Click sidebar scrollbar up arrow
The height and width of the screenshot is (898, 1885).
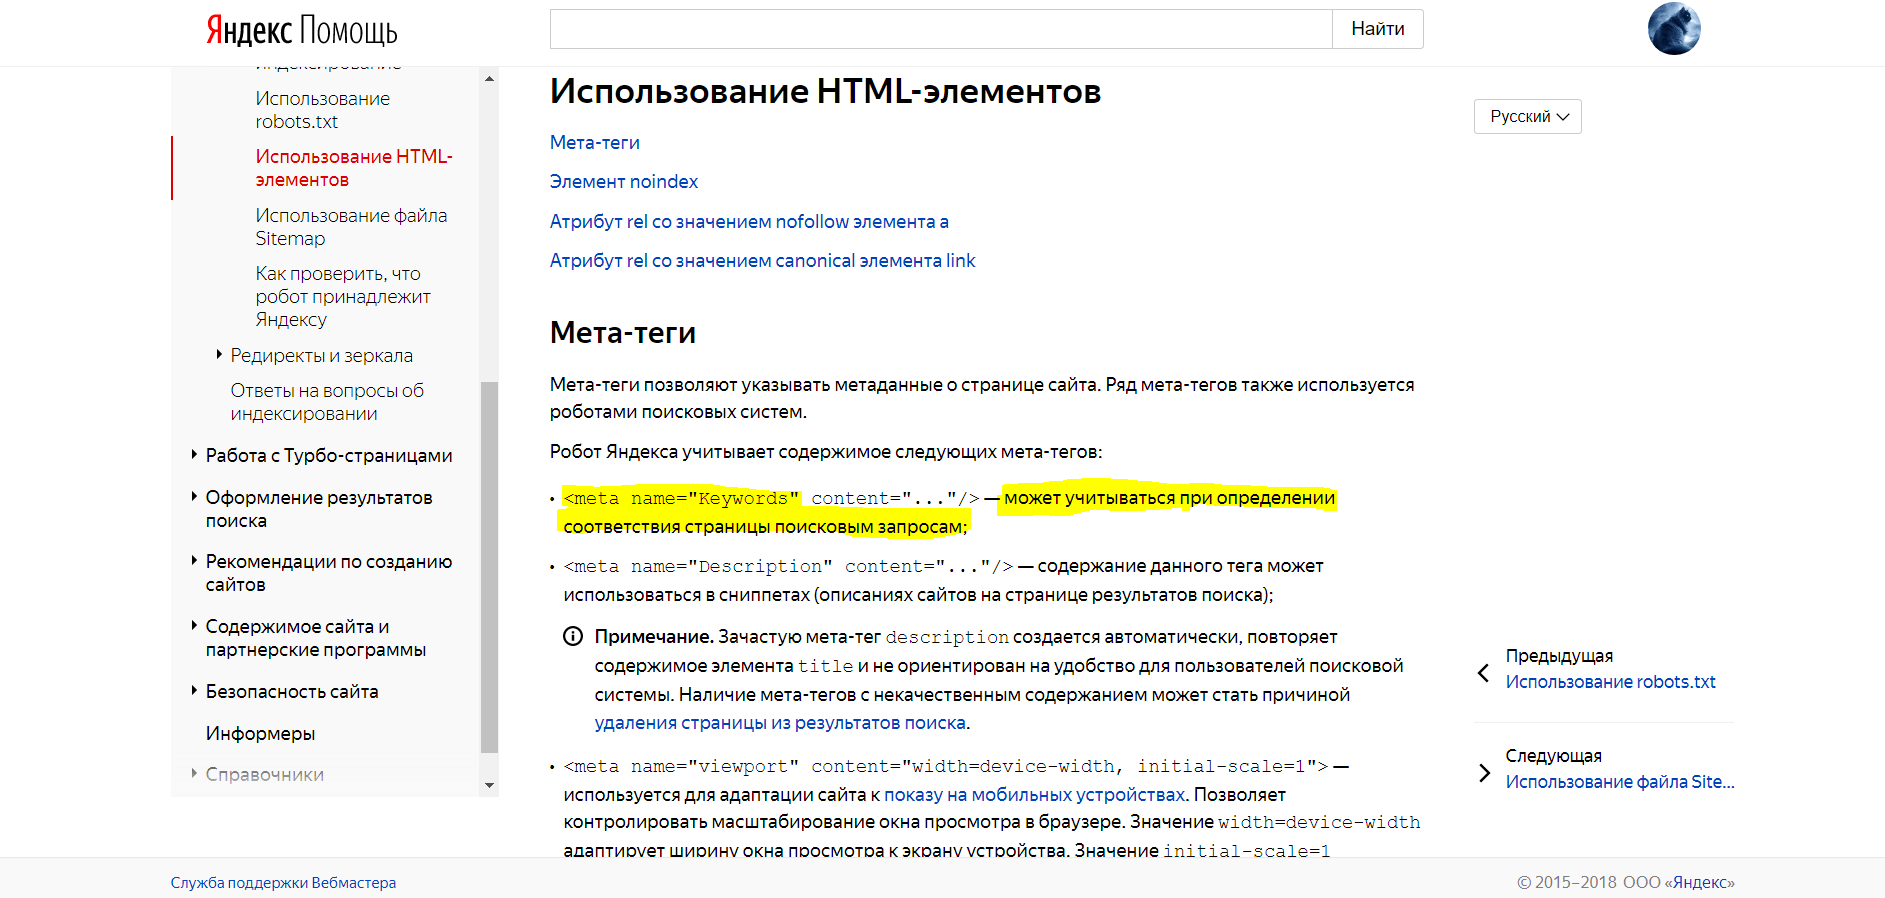[x=489, y=78]
